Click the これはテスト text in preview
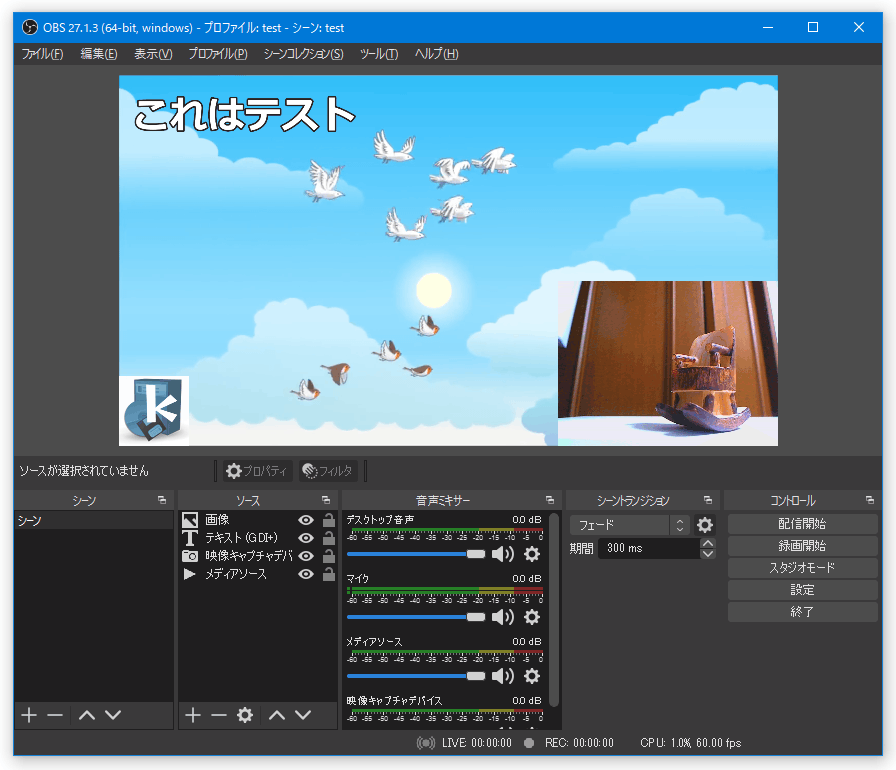This screenshot has height=770, width=896. (245, 114)
